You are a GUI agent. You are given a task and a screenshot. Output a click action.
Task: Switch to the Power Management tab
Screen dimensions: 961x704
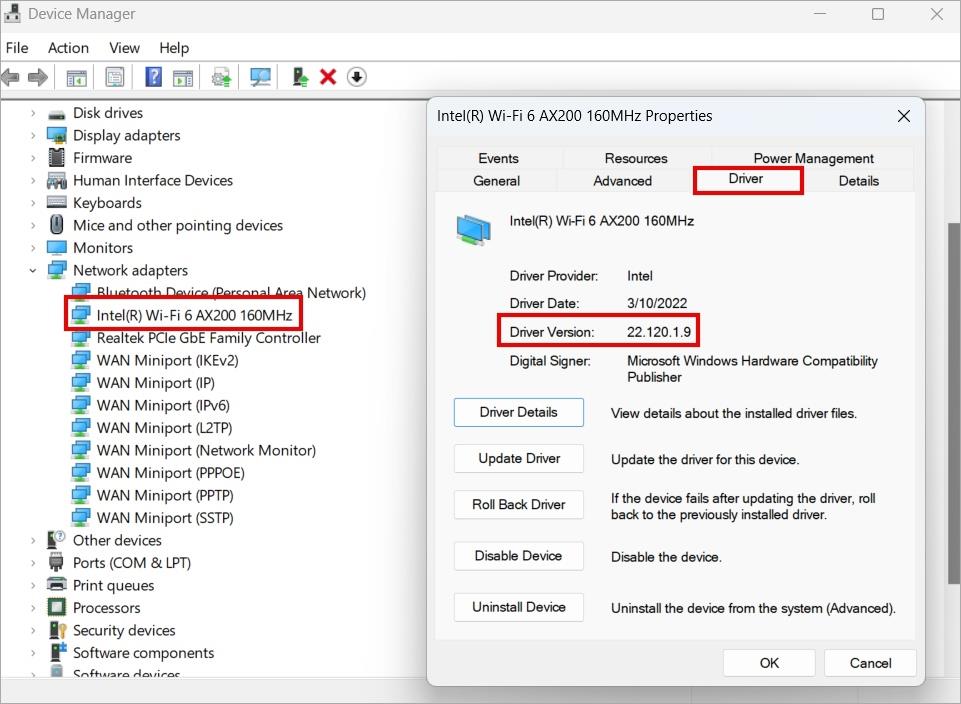[813, 158]
